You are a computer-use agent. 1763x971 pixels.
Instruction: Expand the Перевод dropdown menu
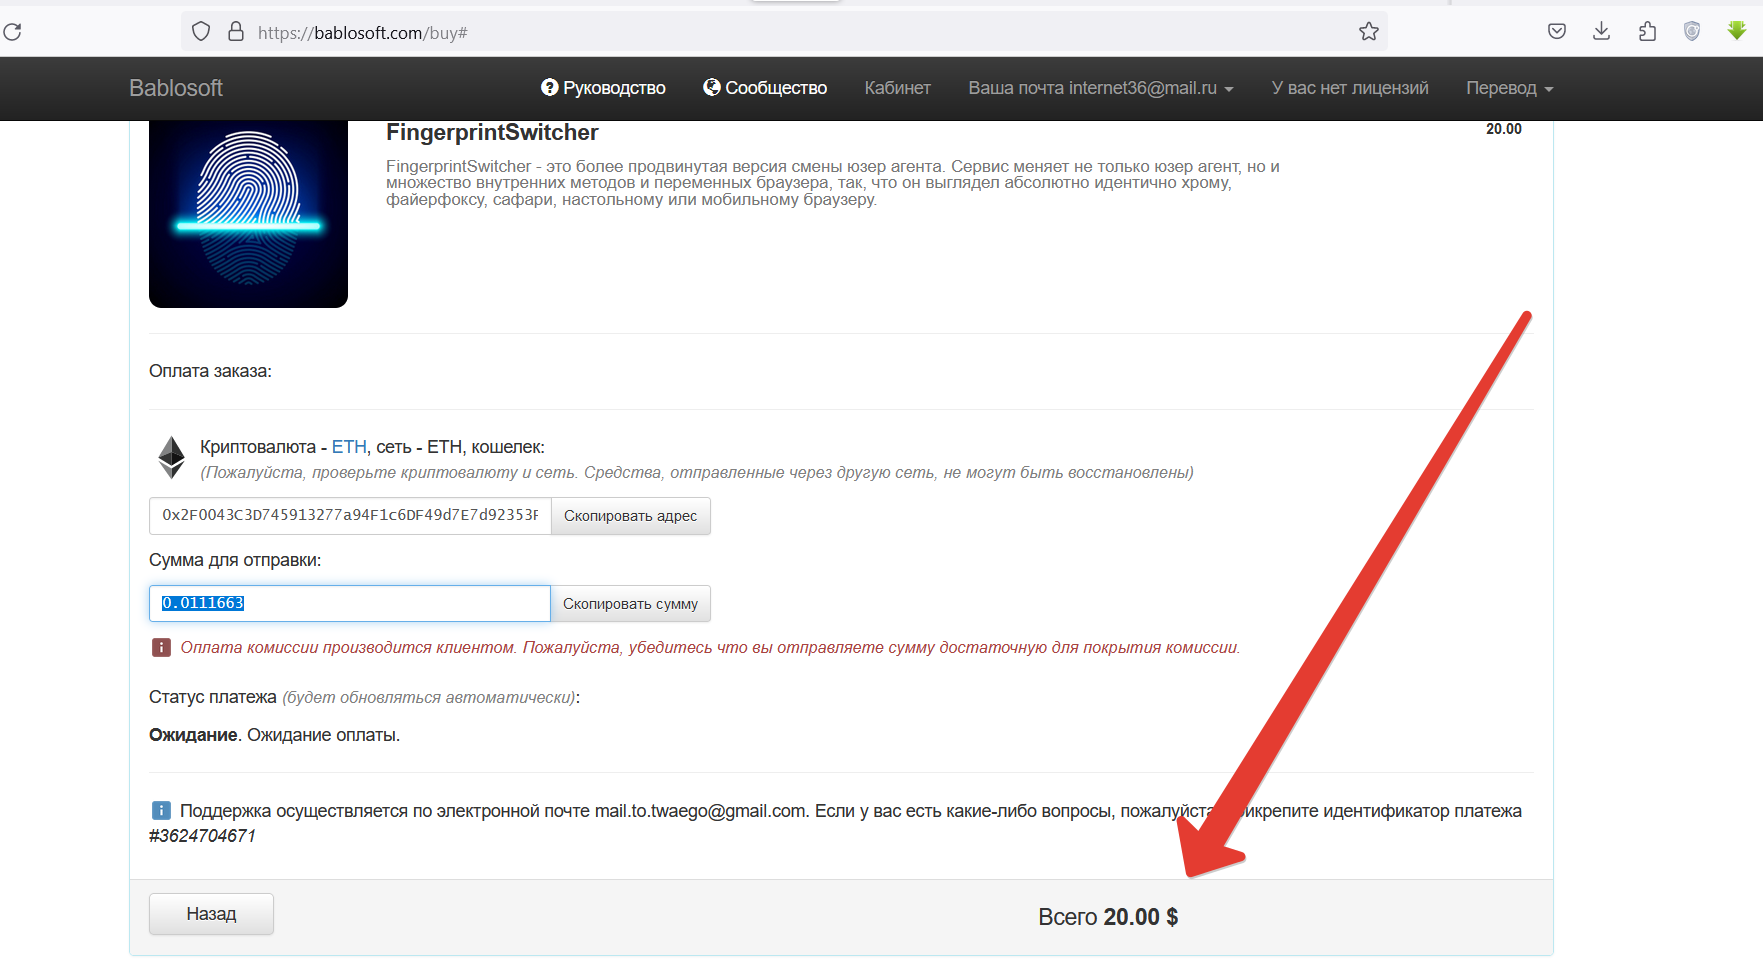[x=1509, y=88]
